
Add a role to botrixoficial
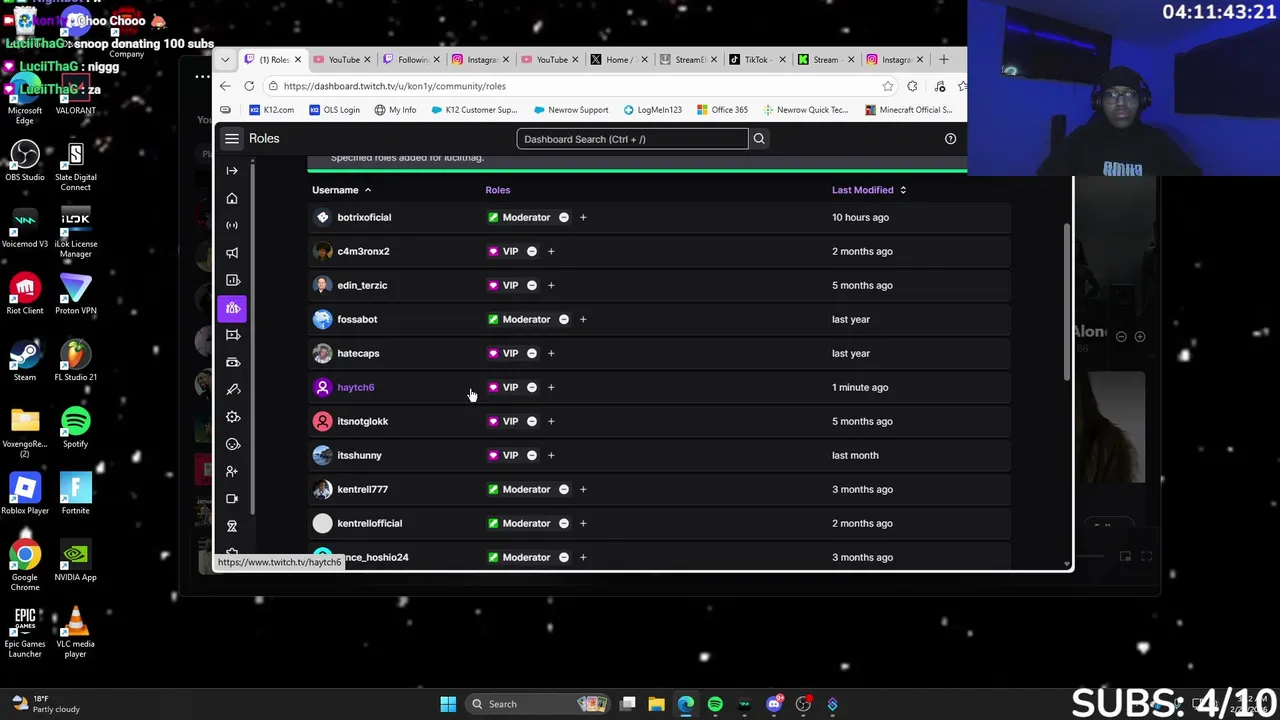(583, 217)
